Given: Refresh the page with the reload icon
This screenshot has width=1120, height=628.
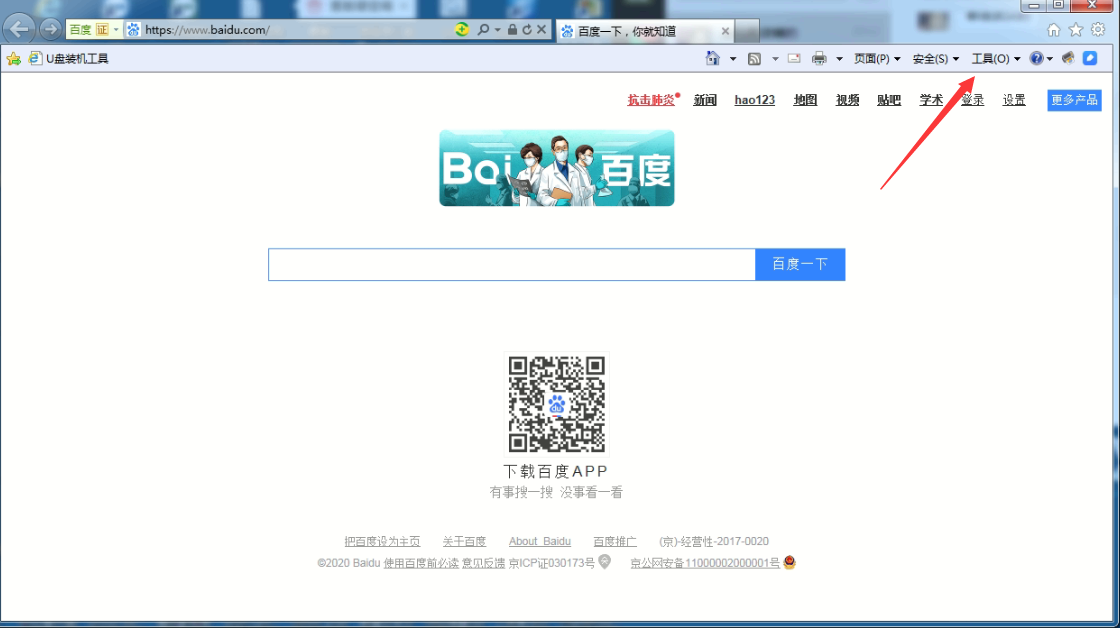Looking at the screenshot, I should tap(527, 29).
